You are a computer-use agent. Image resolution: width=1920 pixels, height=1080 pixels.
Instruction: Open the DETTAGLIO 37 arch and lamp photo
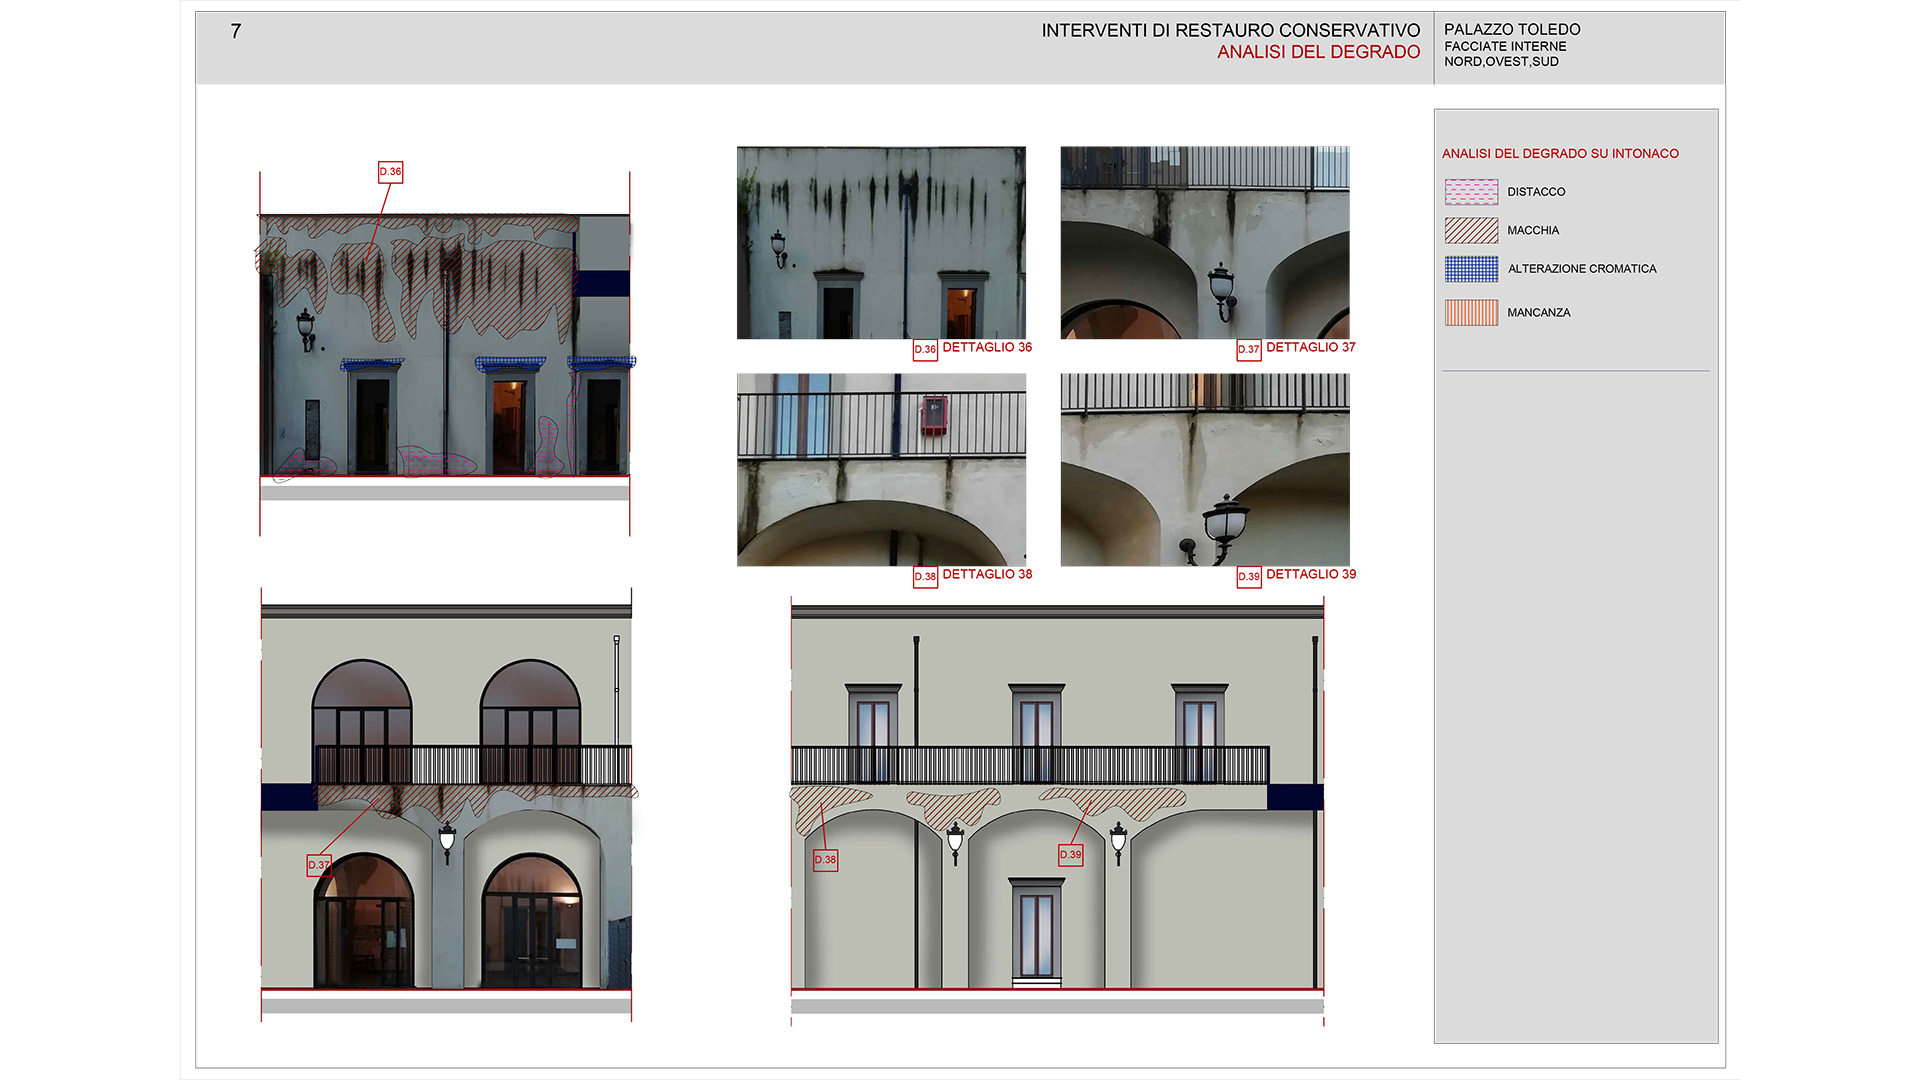pos(1205,243)
